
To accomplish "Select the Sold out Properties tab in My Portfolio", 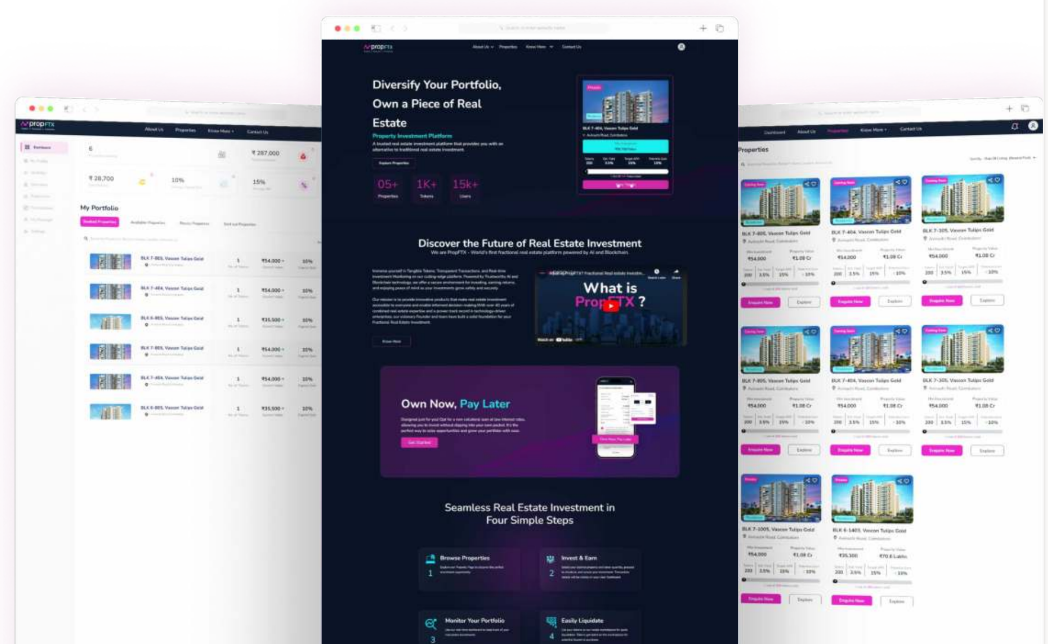I will [x=239, y=224].
